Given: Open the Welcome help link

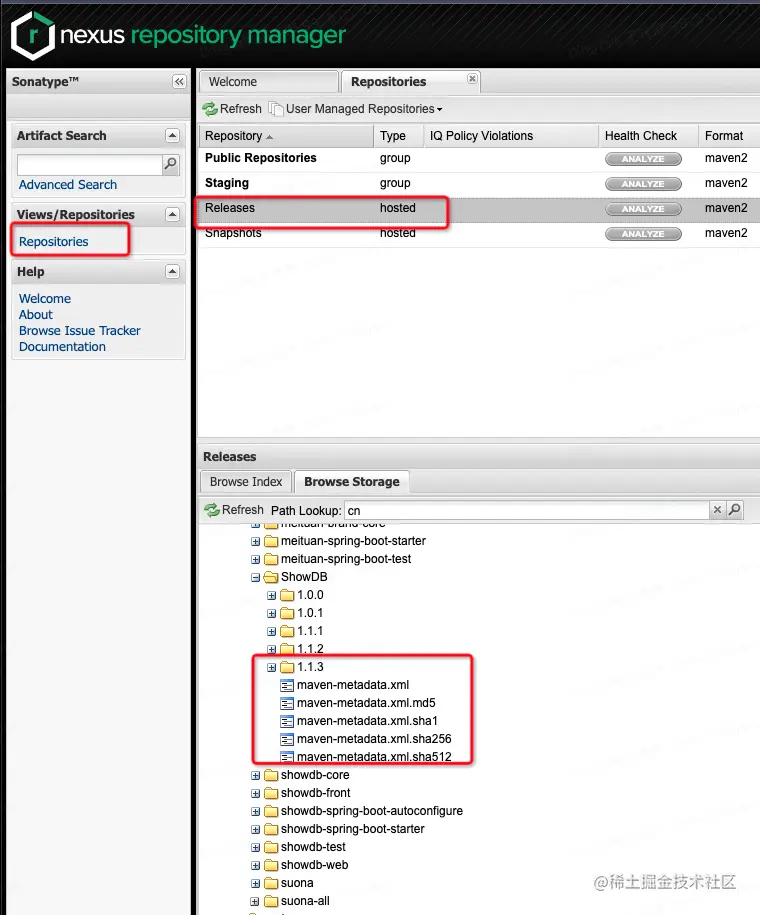Looking at the screenshot, I should tap(45, 299).
